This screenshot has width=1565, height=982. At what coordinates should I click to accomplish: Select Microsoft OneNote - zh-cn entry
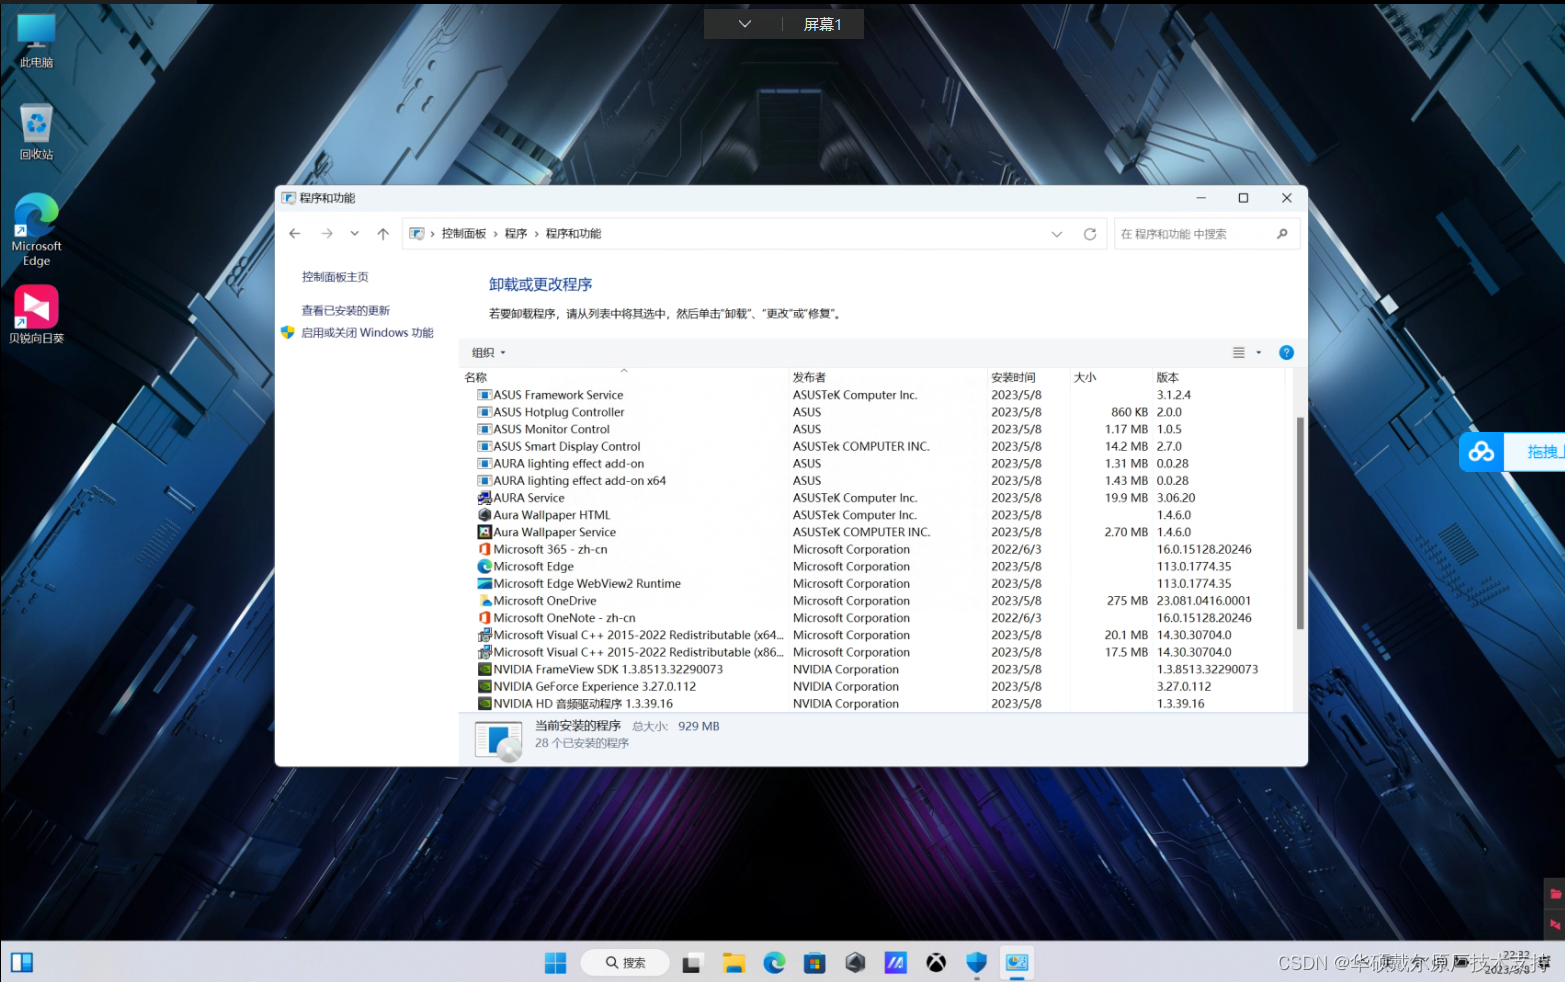[564, 618]
